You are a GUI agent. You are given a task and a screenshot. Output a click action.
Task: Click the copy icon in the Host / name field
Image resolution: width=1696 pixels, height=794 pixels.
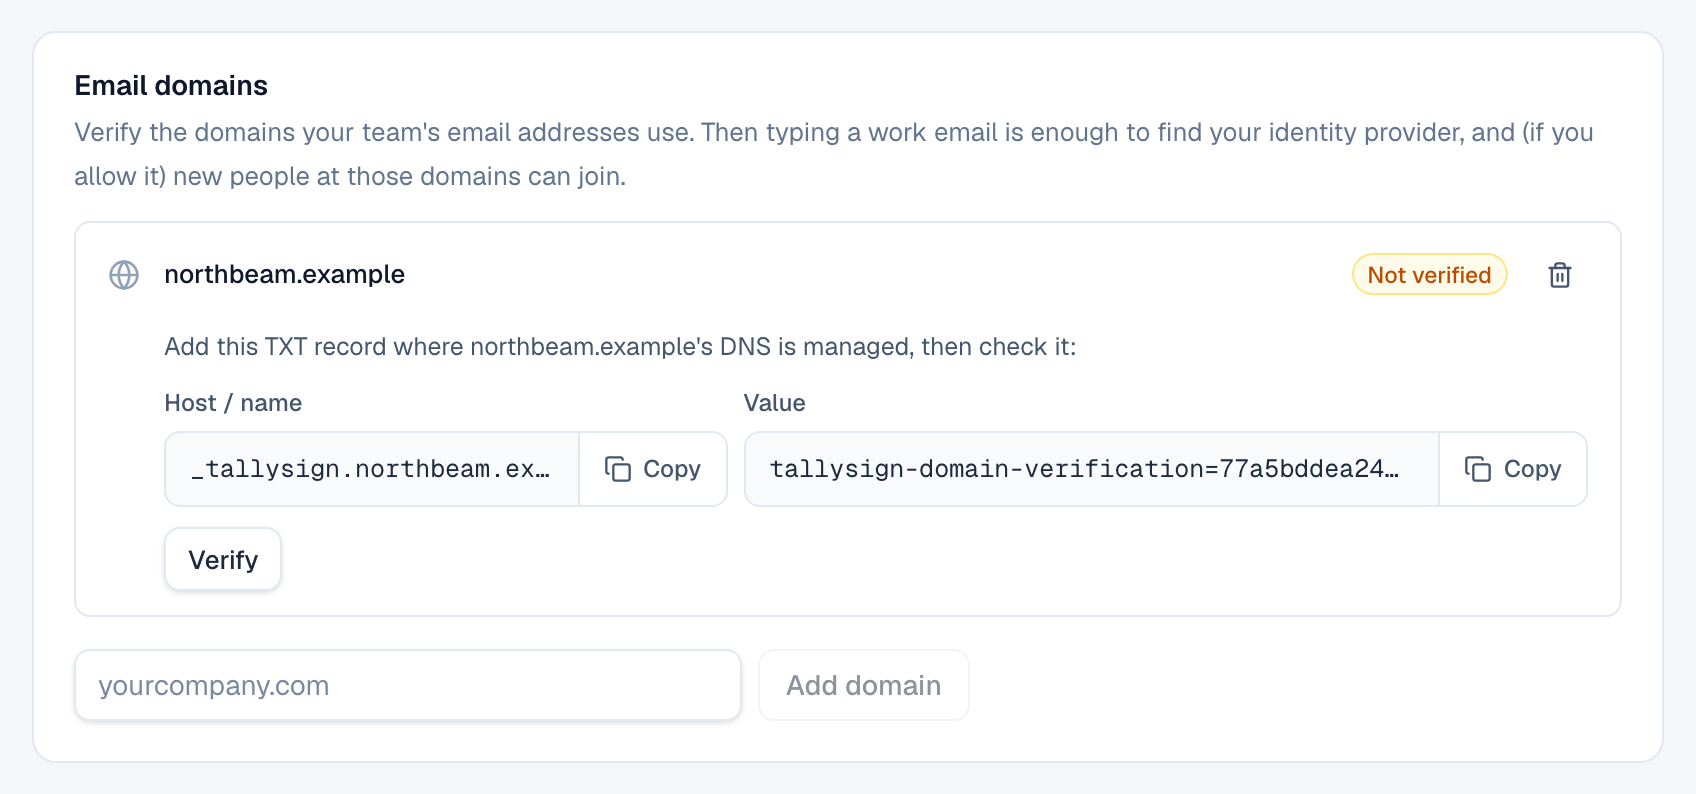tap(618, 469)
